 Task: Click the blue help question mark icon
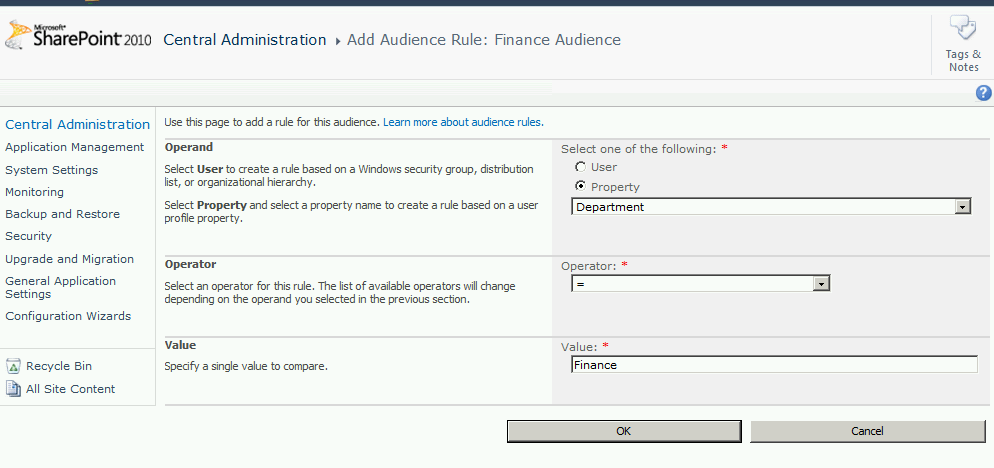click(983, 93)
